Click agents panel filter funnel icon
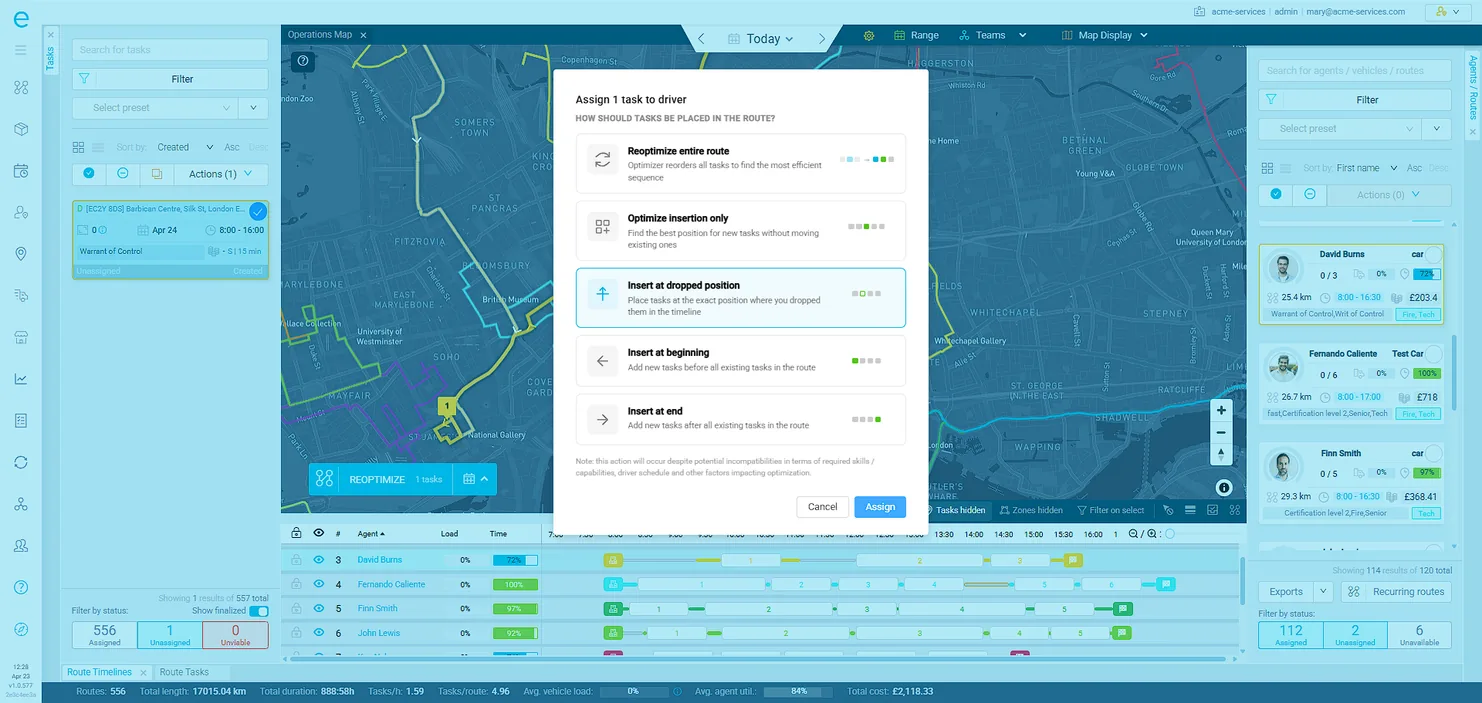The image size is (1482, 703). [1271, 99]
